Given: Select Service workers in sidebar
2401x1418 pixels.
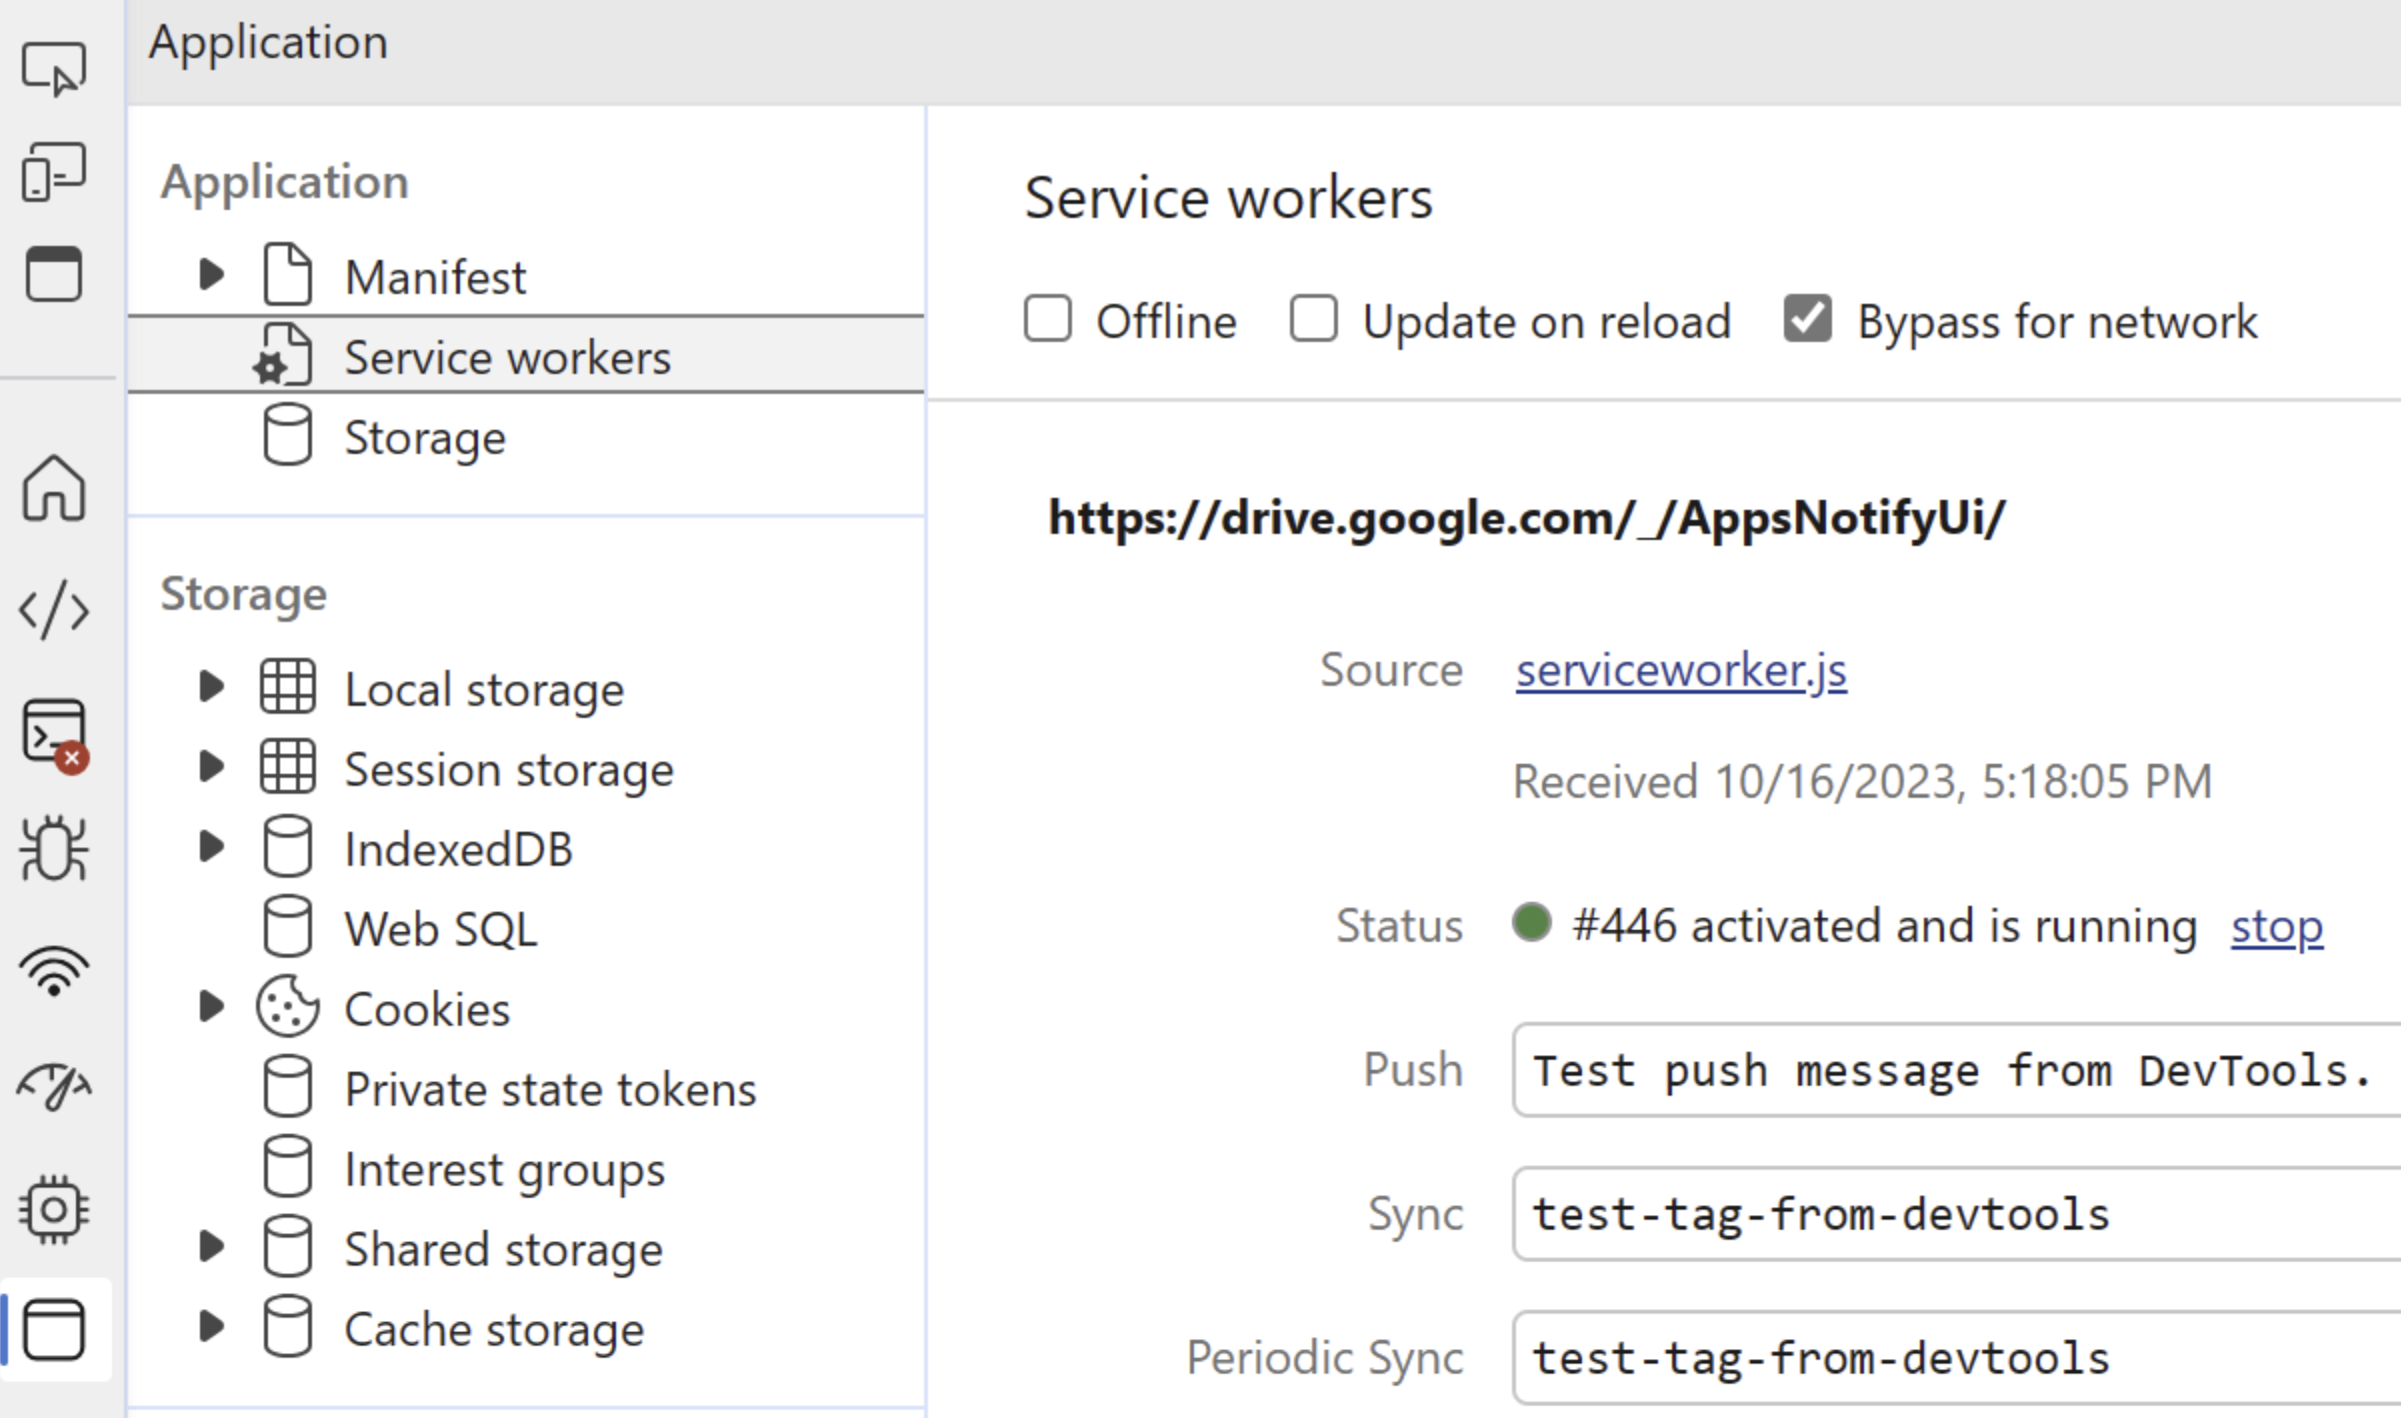Looking at the screenshot, I should [x=506, y=357].
